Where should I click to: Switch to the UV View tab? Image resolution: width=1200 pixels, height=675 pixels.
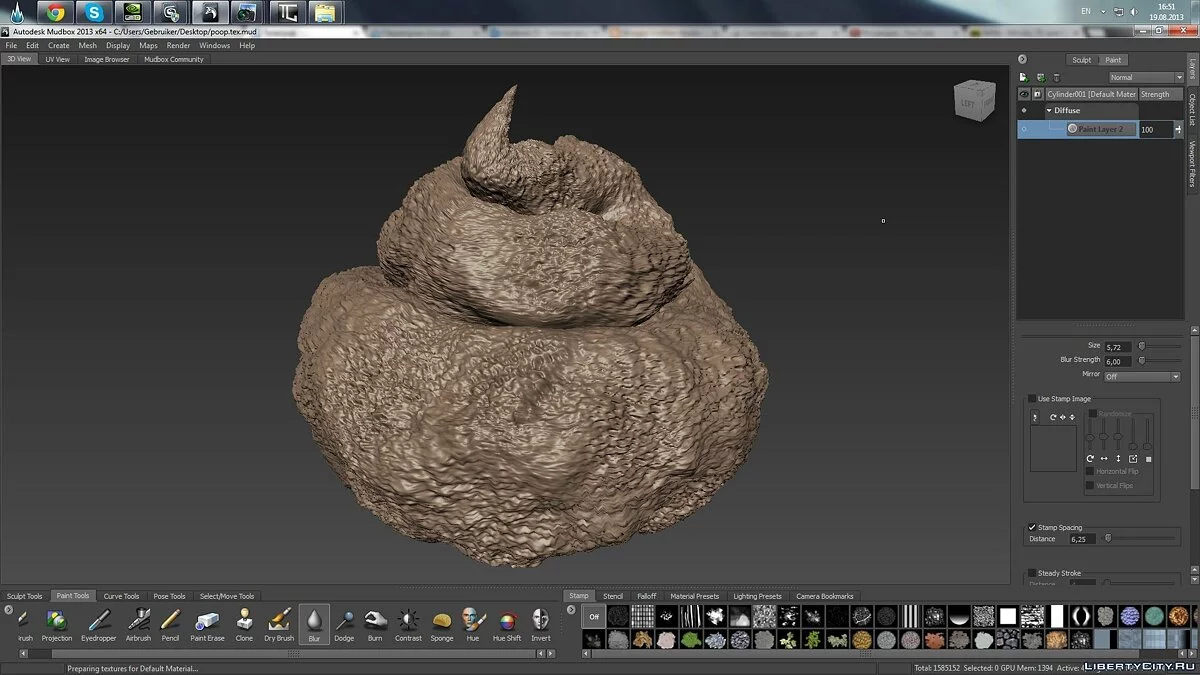[x=57, y=59]
